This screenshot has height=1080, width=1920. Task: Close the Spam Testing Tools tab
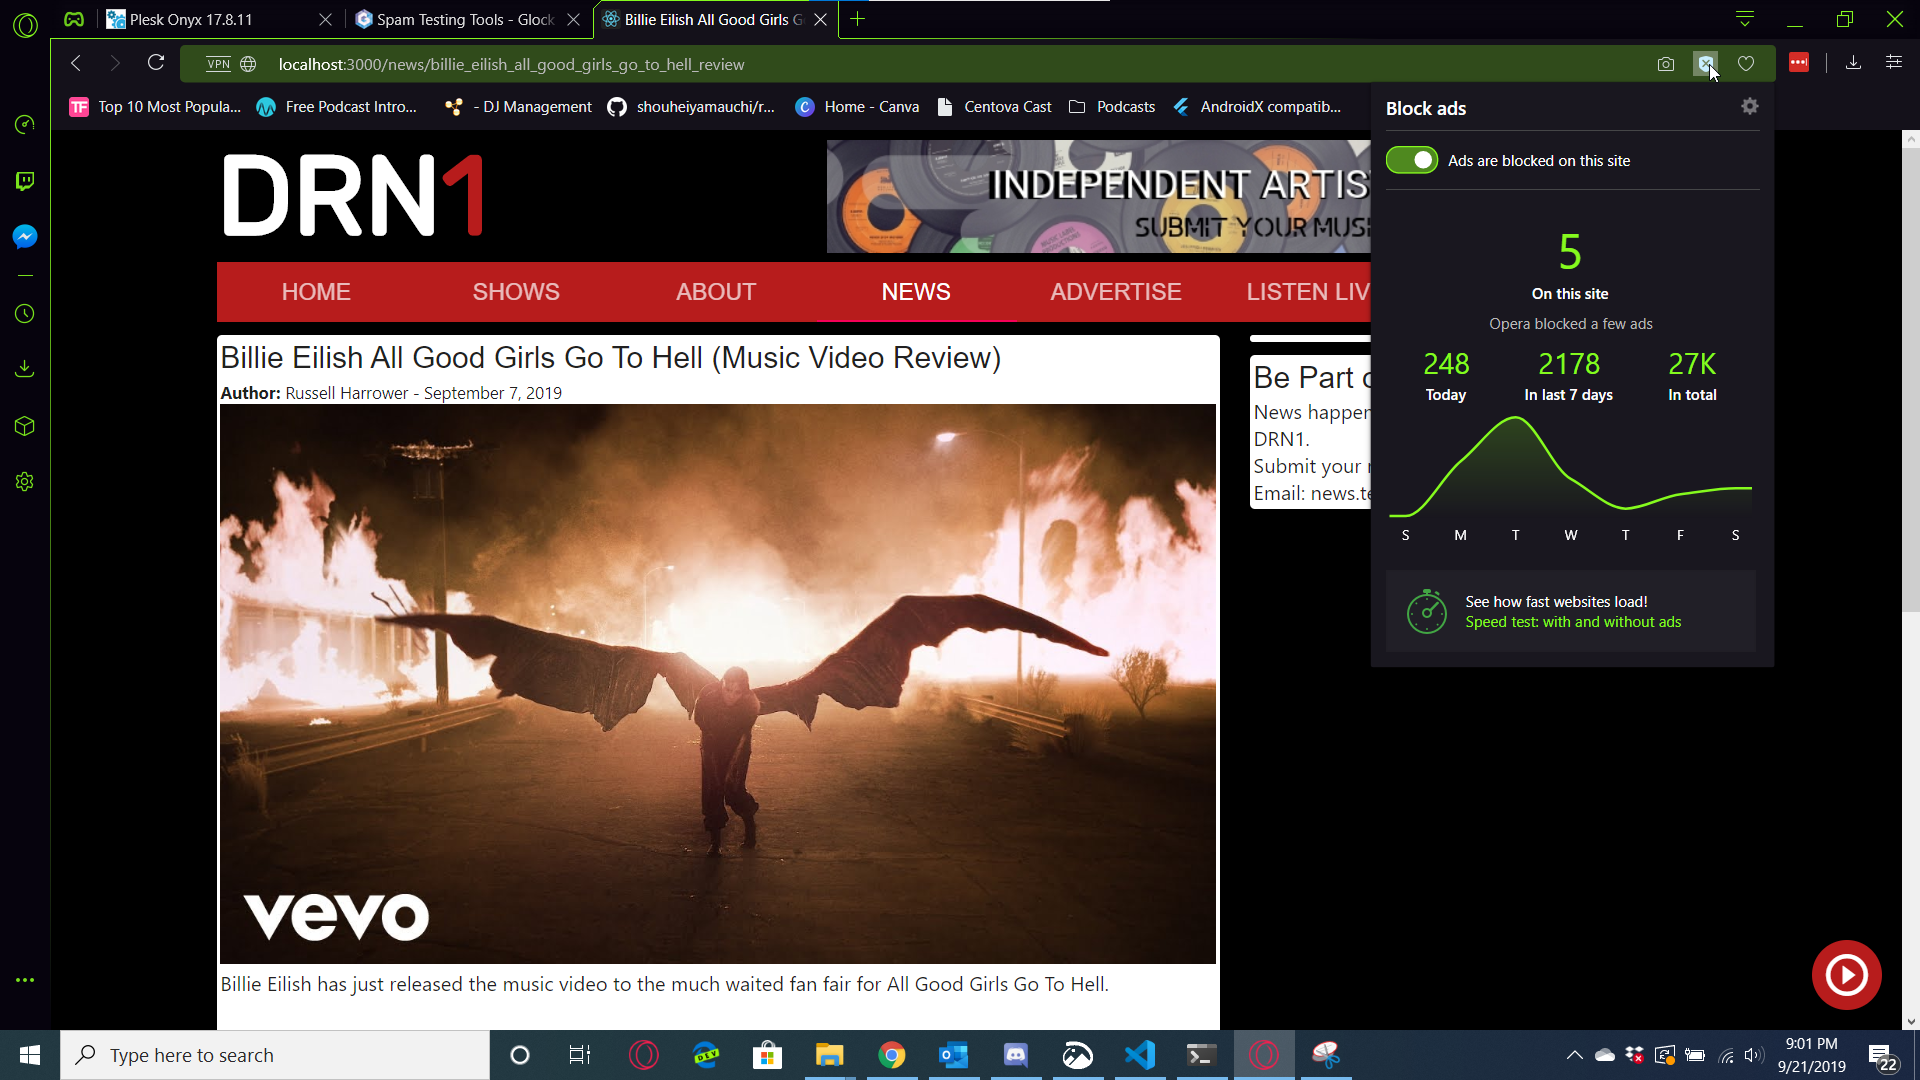(x=573, y=20)
